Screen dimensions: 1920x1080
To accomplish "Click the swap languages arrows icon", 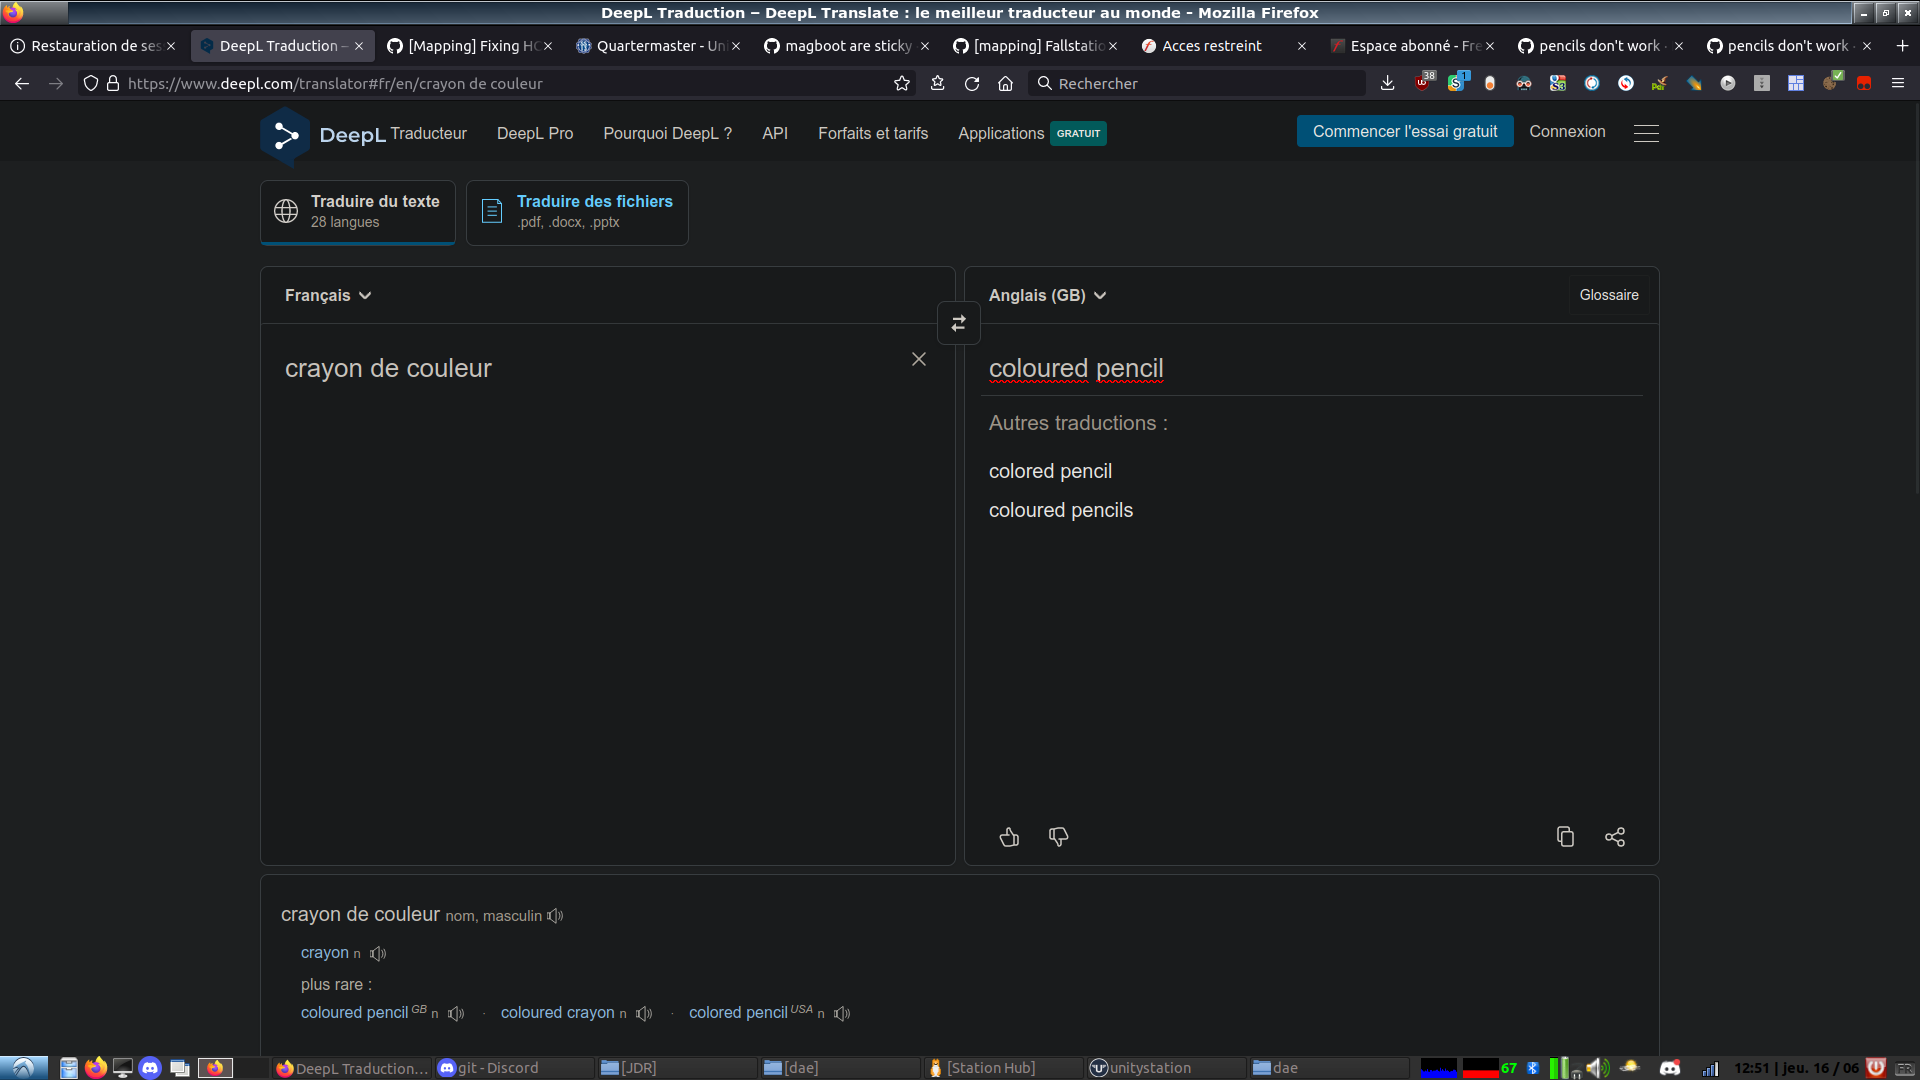I will 958,323.
